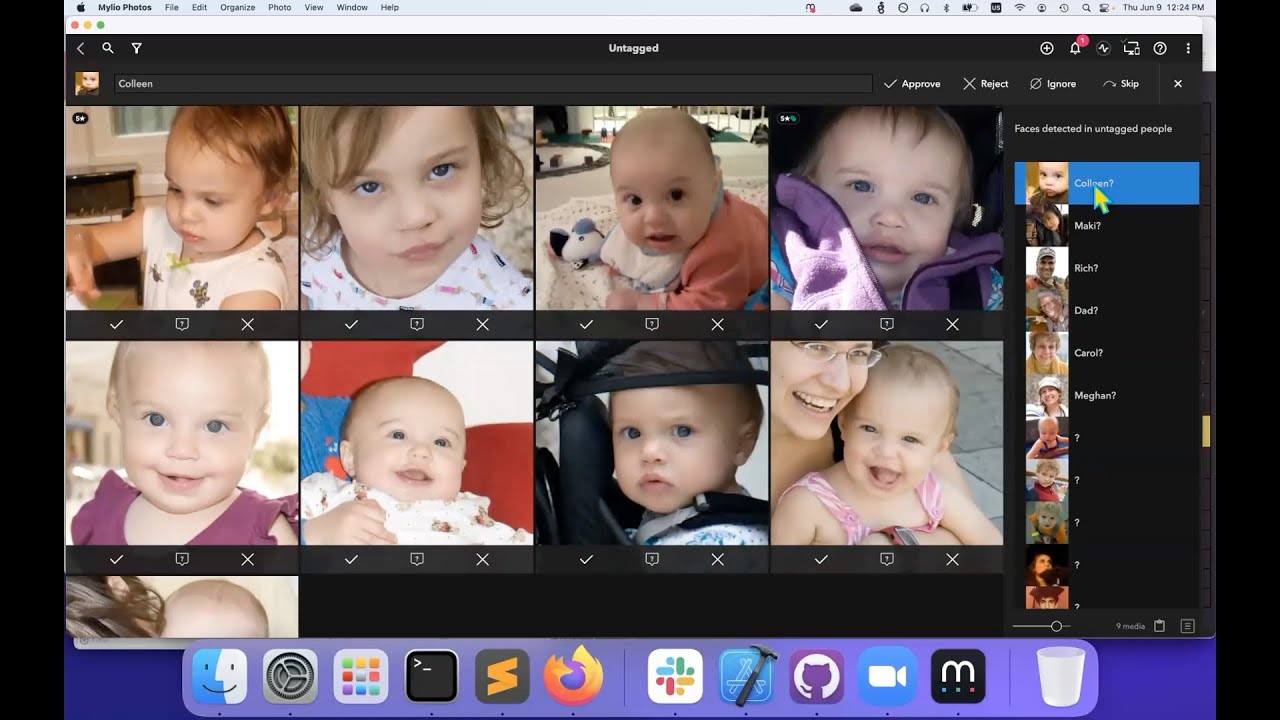This screenshot has width=1280, height=720.
Task: Open the Edit menu
Action: tap(200, 7)
